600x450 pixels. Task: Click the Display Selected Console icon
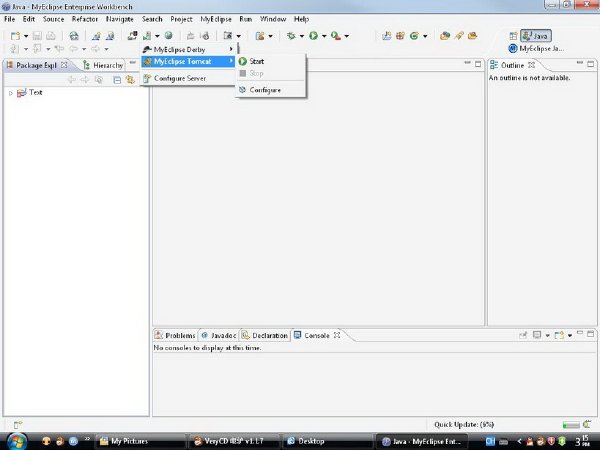(x=537, y=335)
